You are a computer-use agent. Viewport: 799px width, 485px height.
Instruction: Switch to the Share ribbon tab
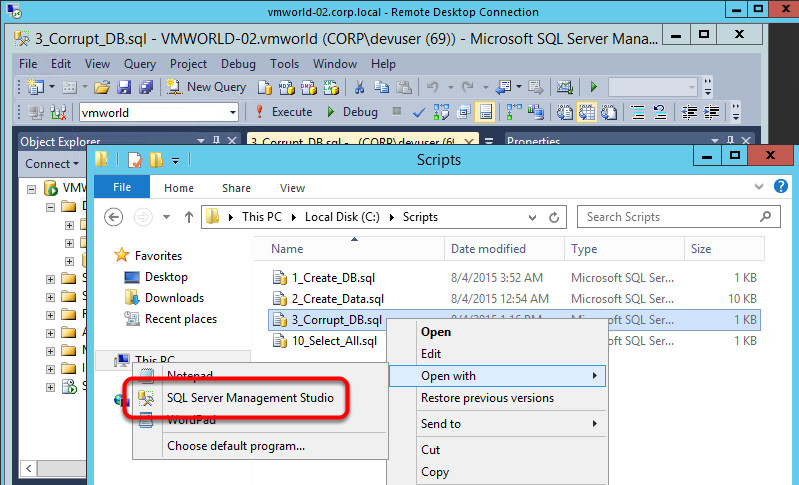[x=236, y=188]
